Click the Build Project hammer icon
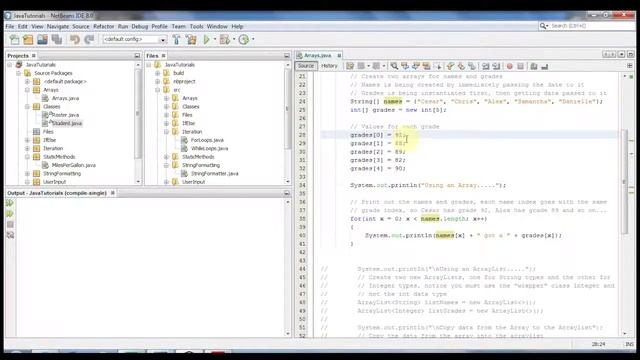 click(x=176, y=40)
